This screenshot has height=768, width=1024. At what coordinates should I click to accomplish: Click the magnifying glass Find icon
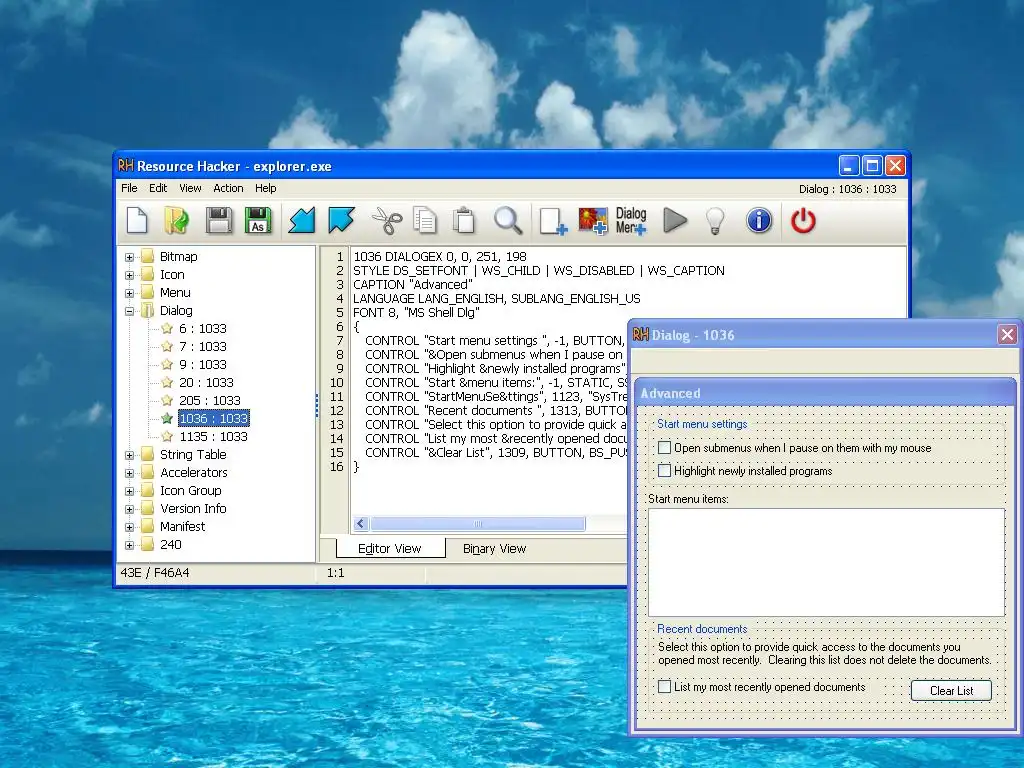coord(508,220)
